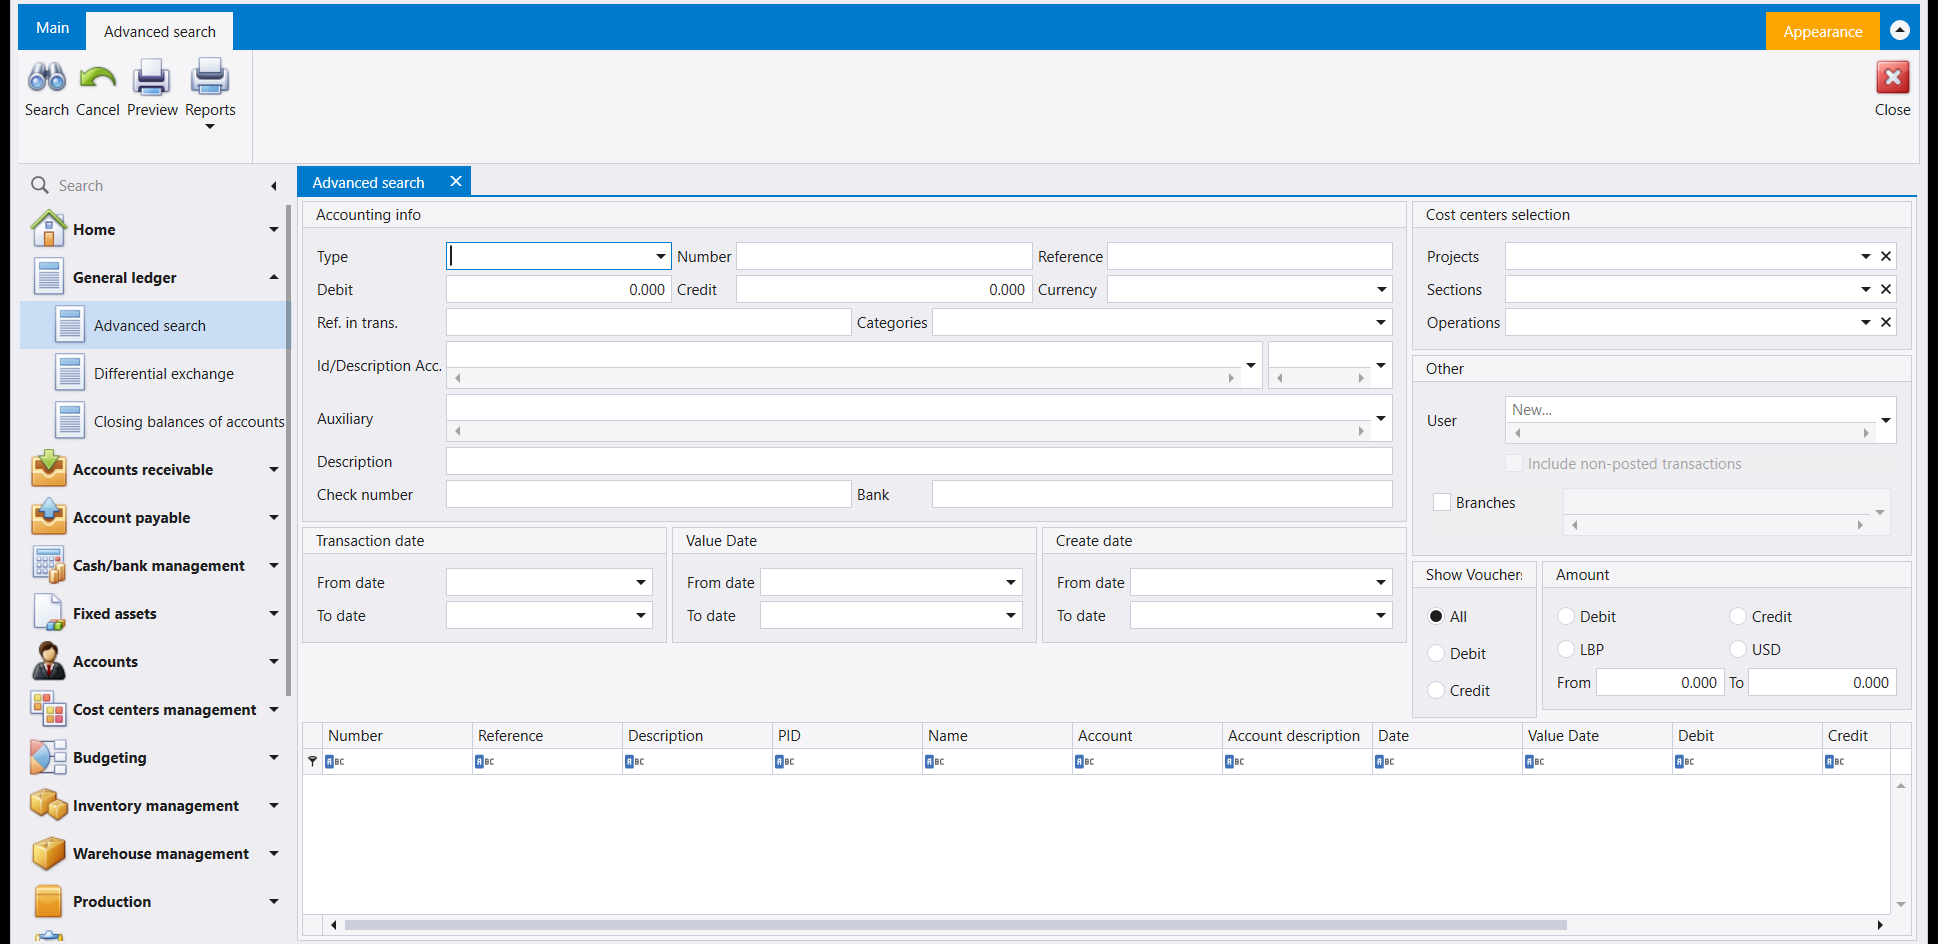1938x944 pixels.
Task: Select the Credit radio under Show Voucher
Action: point(1436,690)
